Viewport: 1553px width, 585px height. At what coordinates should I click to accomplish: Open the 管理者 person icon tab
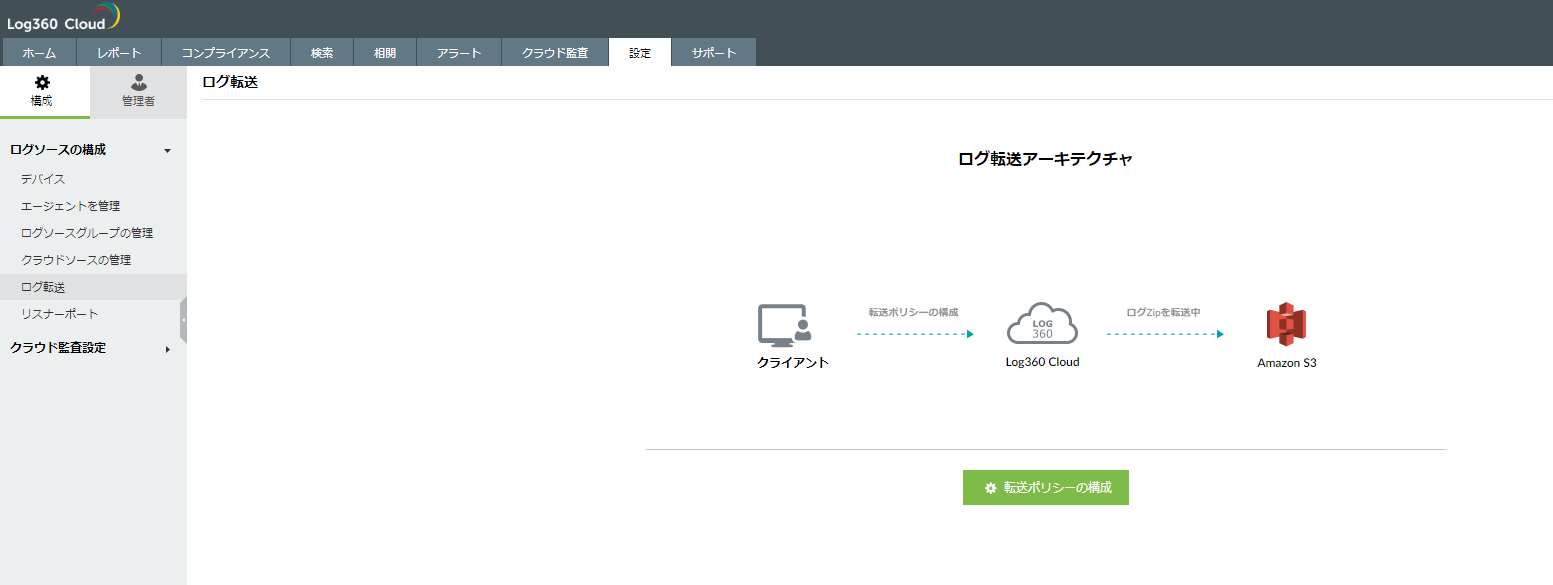138,92
